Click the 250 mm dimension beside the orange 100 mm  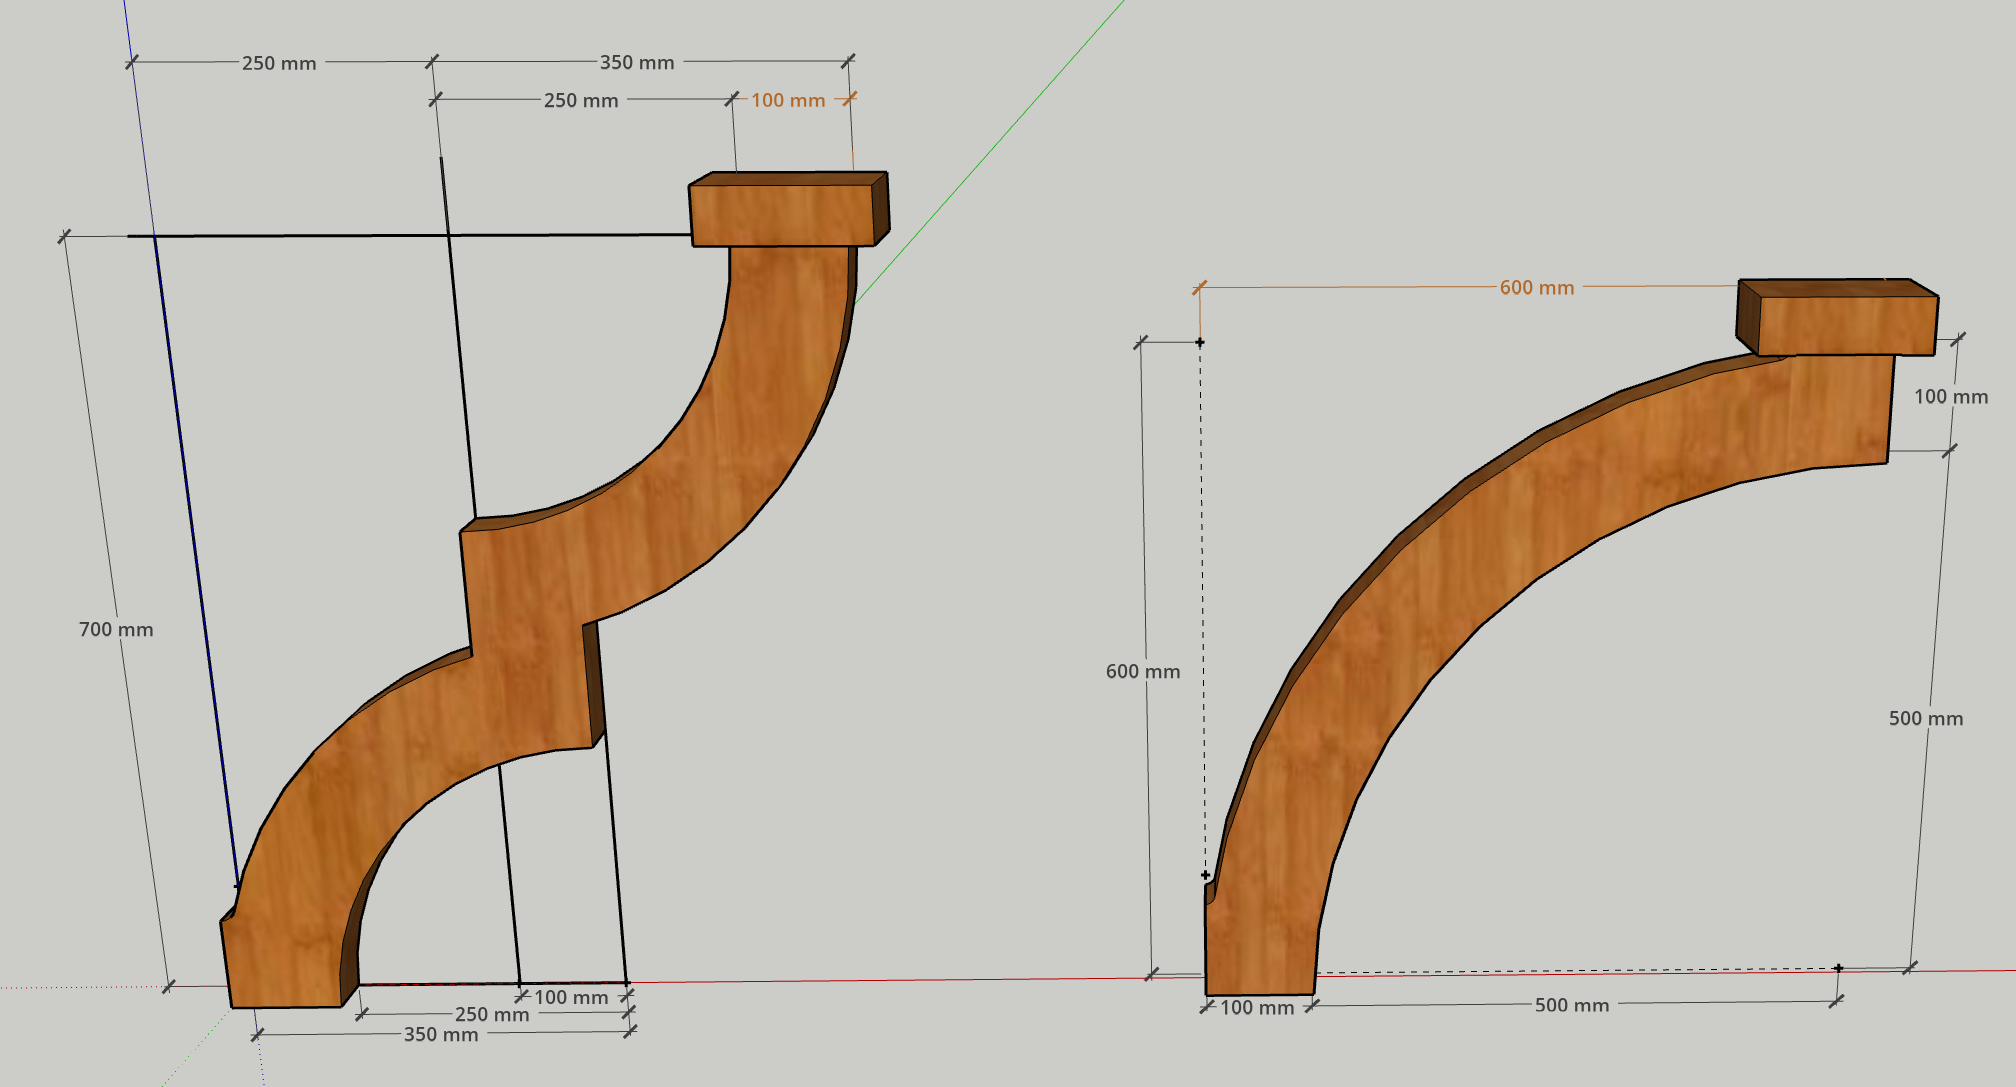coord(581,100)
